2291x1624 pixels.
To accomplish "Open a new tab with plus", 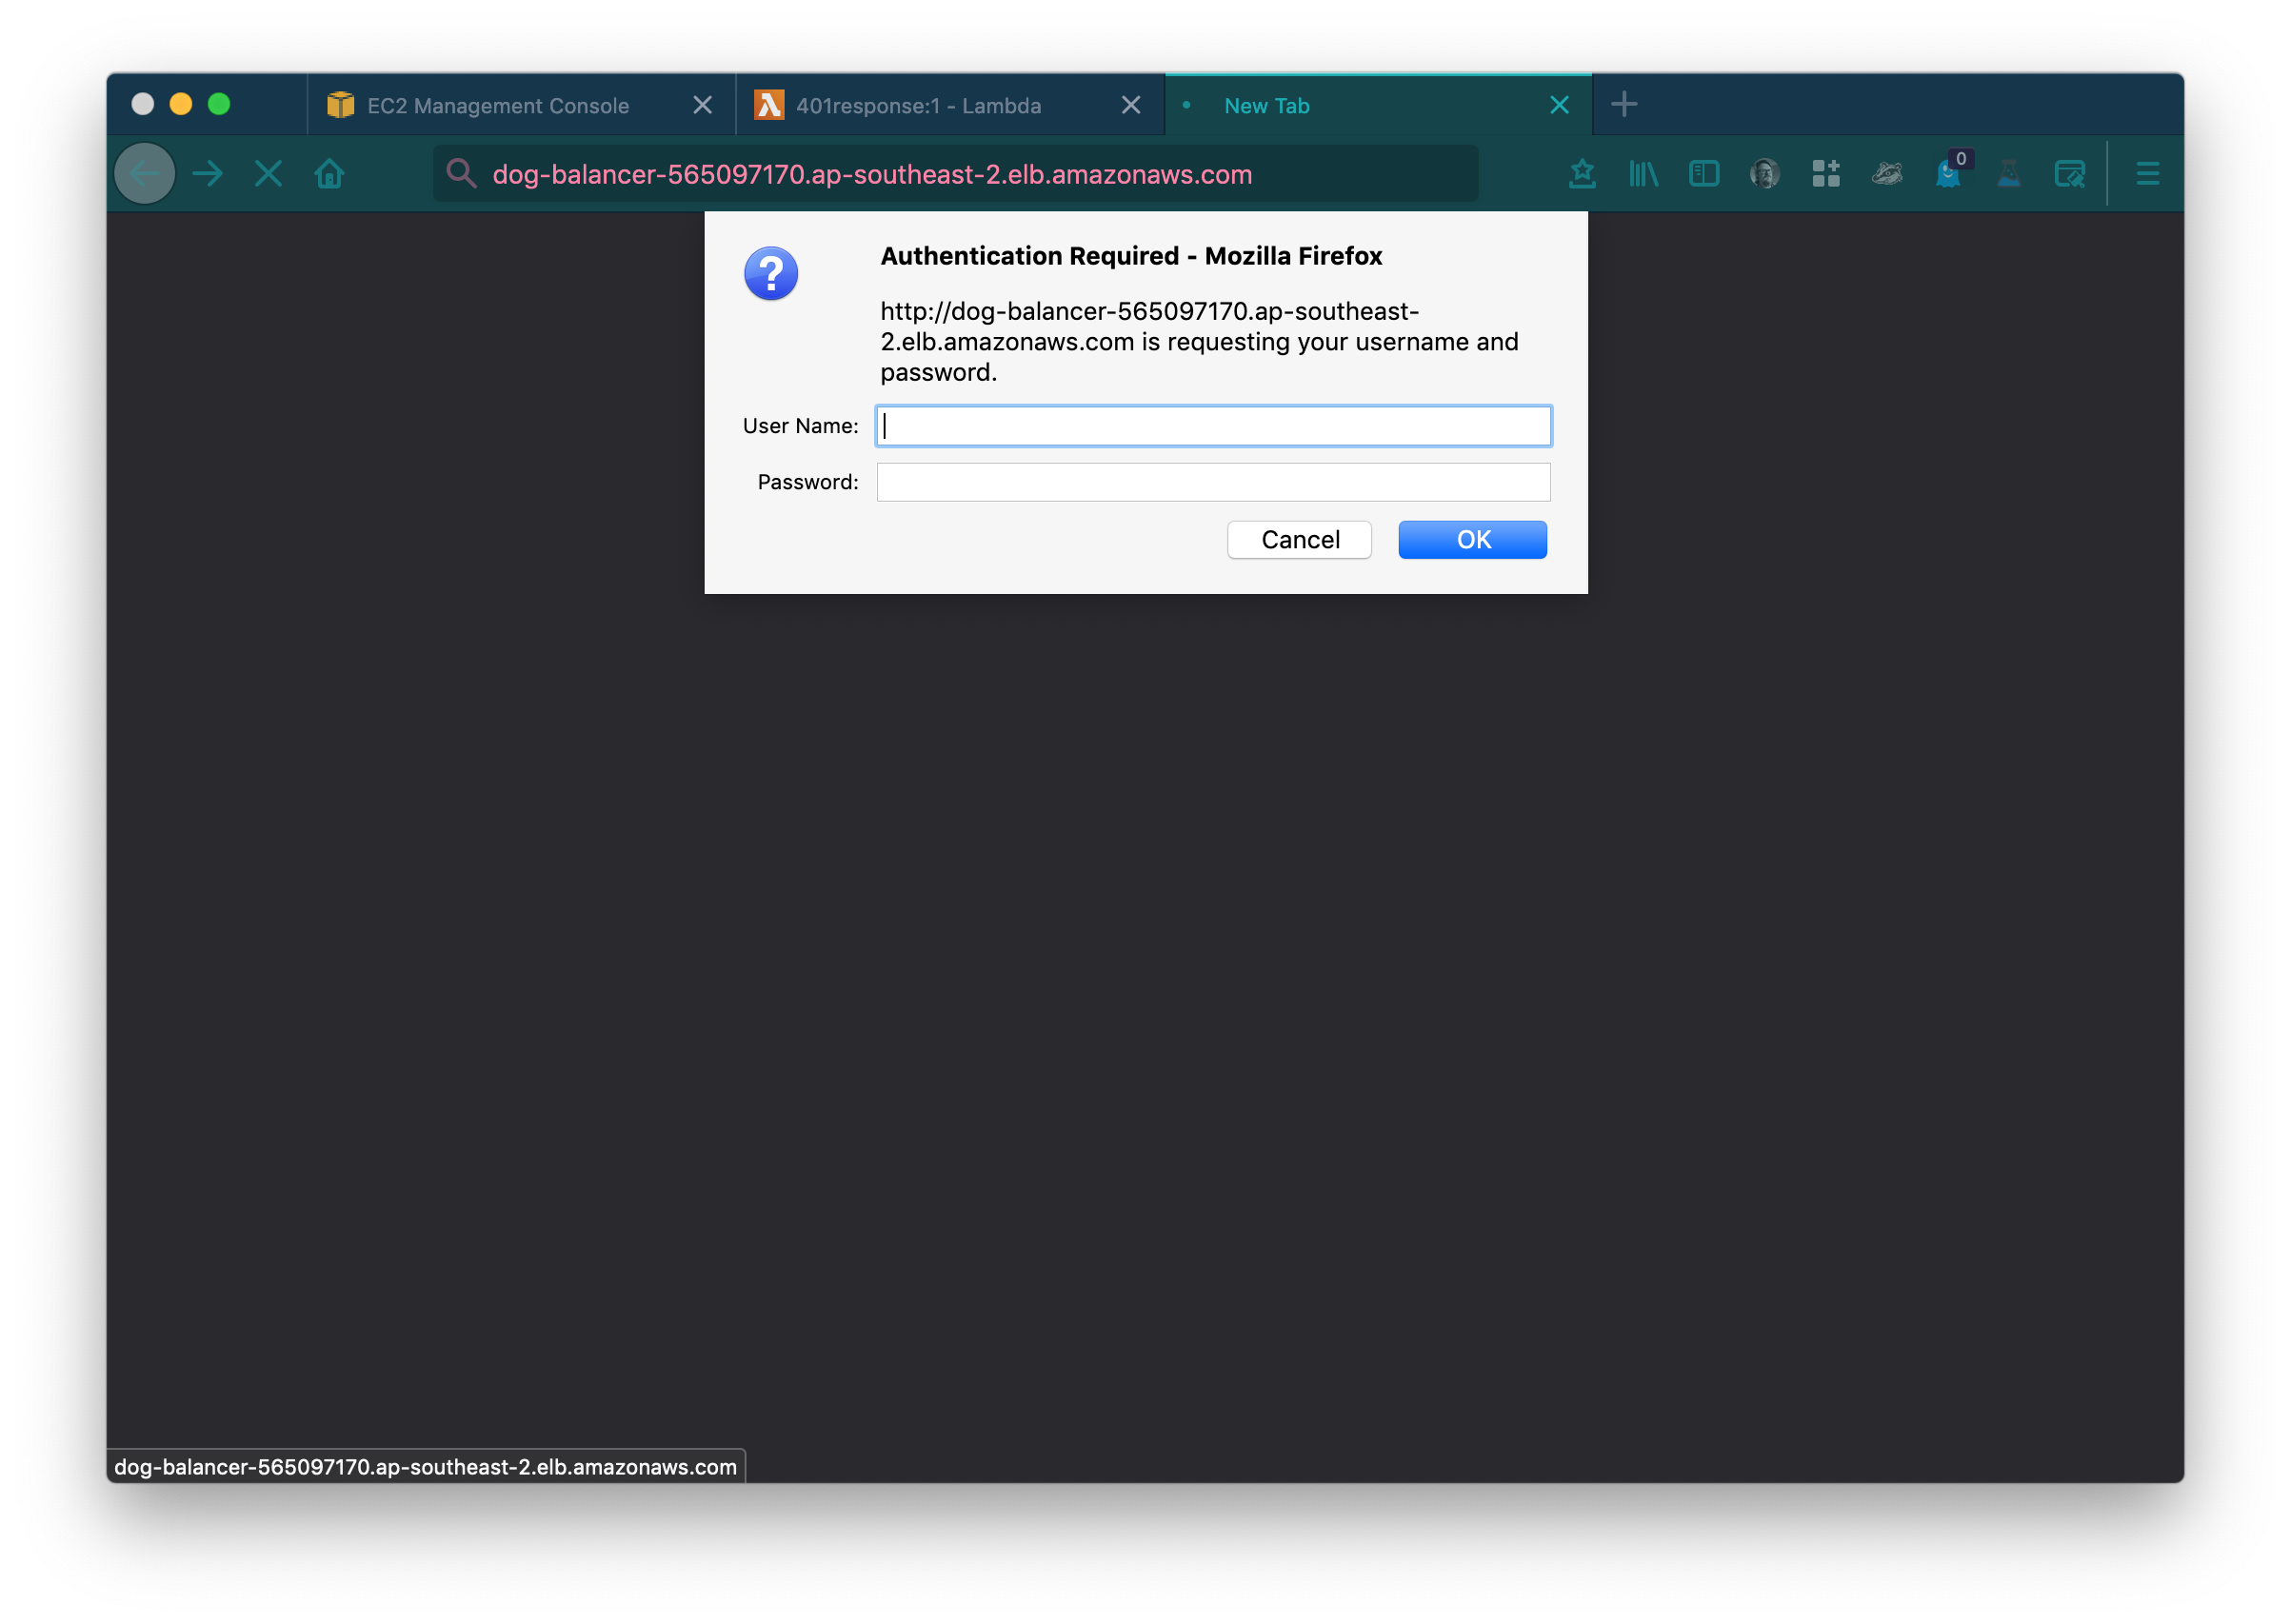I will click(x=1624, y=104).
